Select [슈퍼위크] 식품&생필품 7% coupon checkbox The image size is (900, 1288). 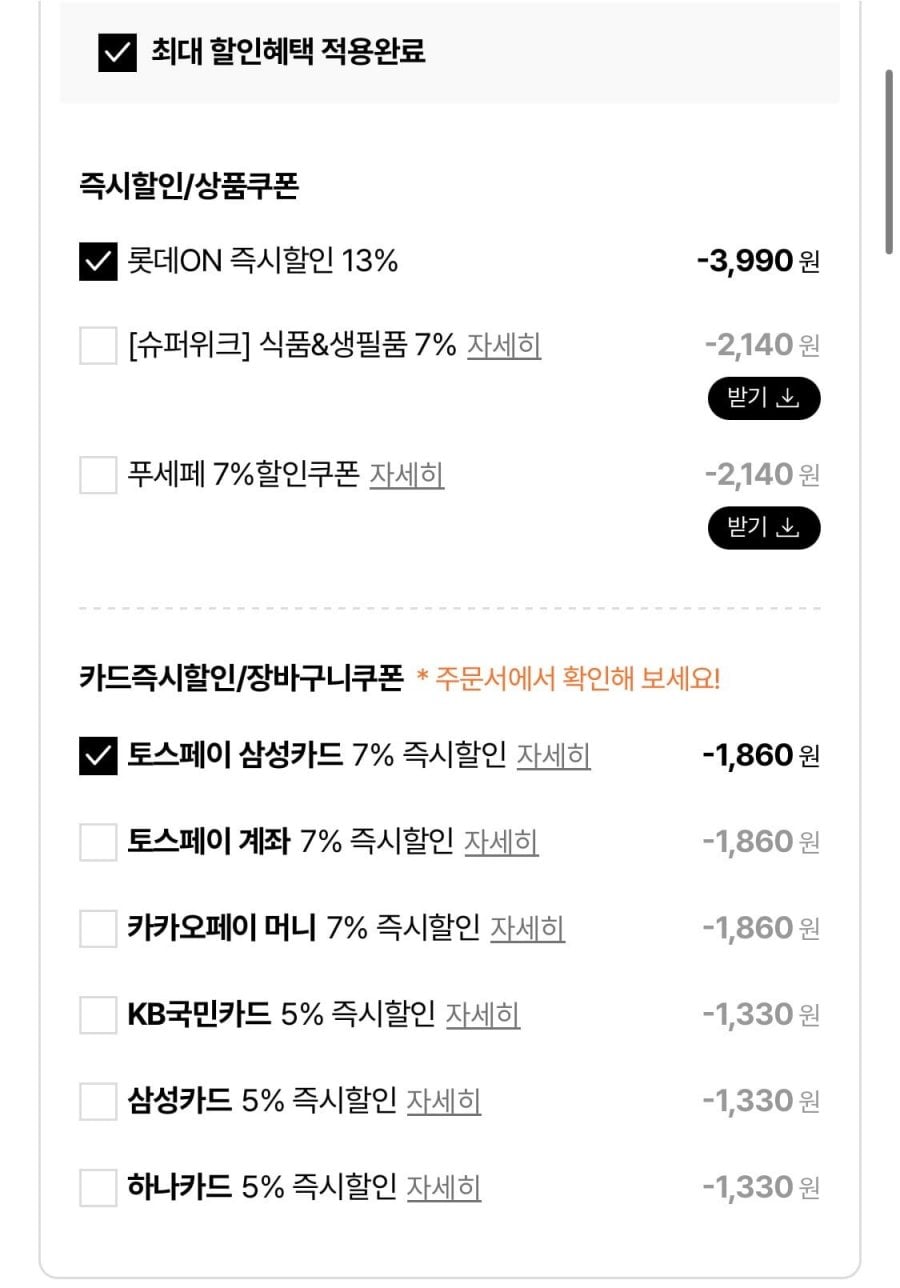[98, 347]
